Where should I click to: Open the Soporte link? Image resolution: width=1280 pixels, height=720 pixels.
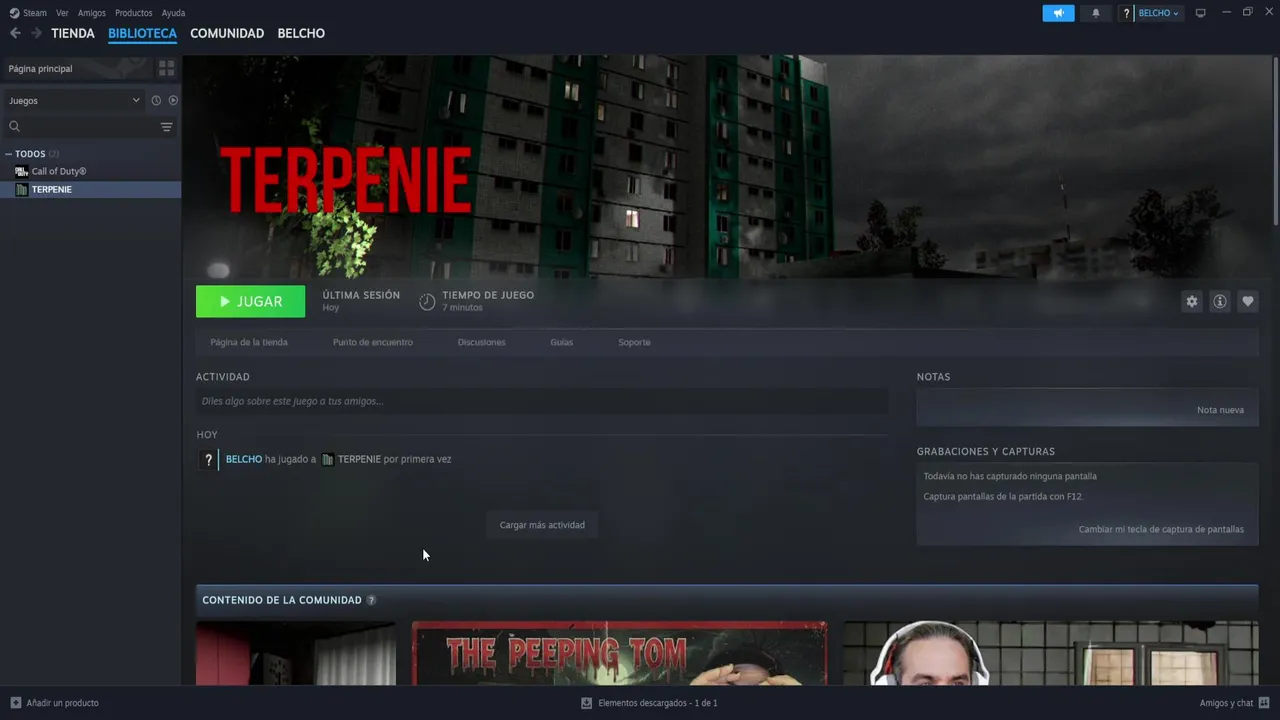point(634,342)
